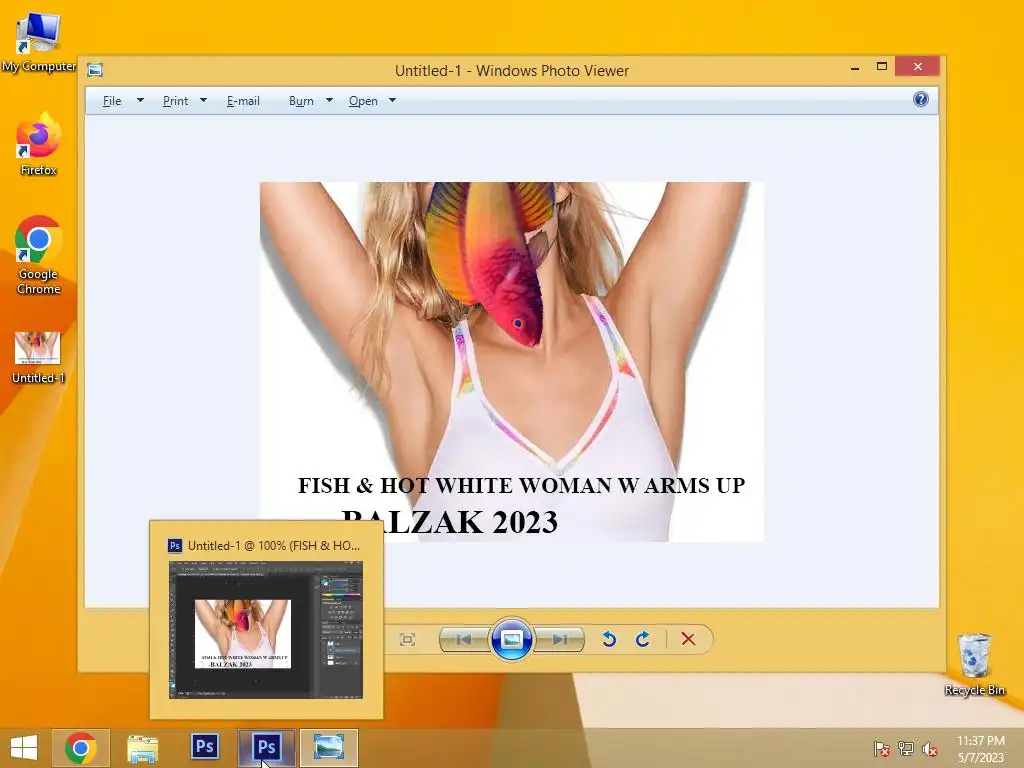This screenshot has height=768, width=1024.
Task: Expand the Print dropdown arrow
Action: pos(203,101)
